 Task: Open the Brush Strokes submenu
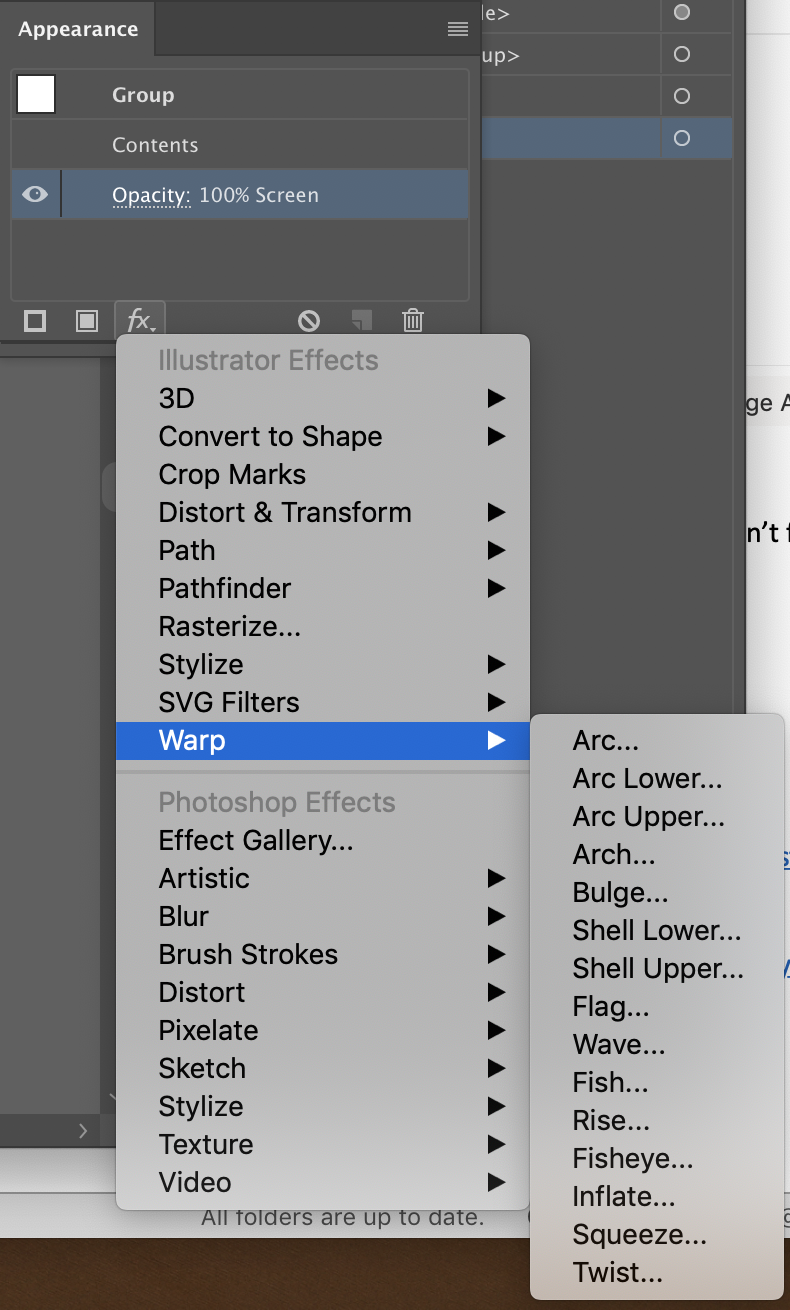pyautogui.click(x=323, y=954)
